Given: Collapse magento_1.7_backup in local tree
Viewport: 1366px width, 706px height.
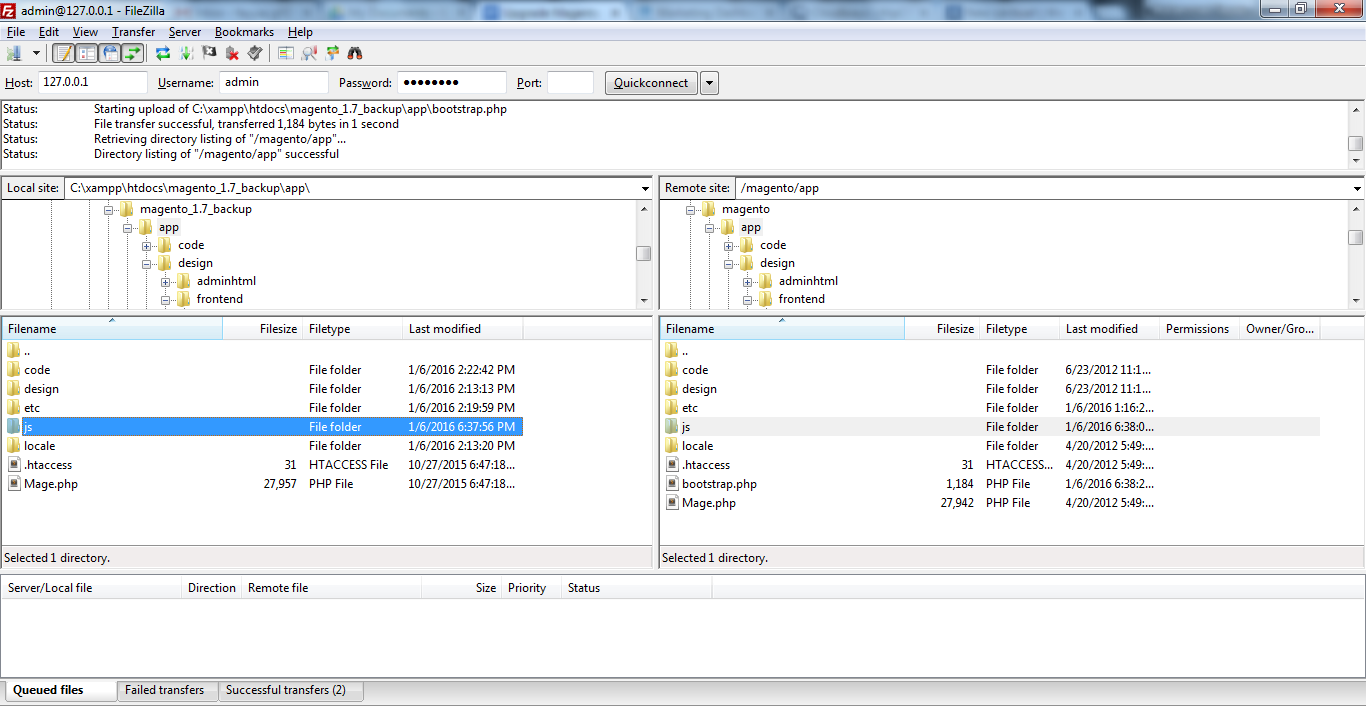Looking at the screenshot, I should pyautogui.click(x=108, y=210).
